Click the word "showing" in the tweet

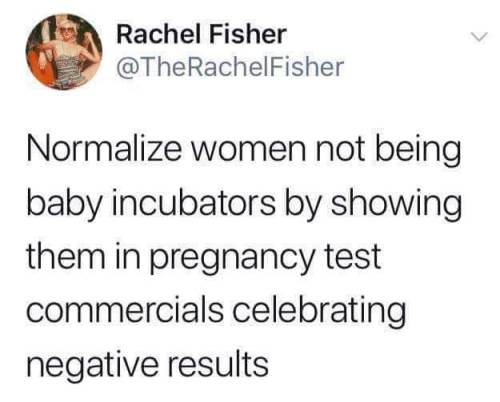pos(396,205)
